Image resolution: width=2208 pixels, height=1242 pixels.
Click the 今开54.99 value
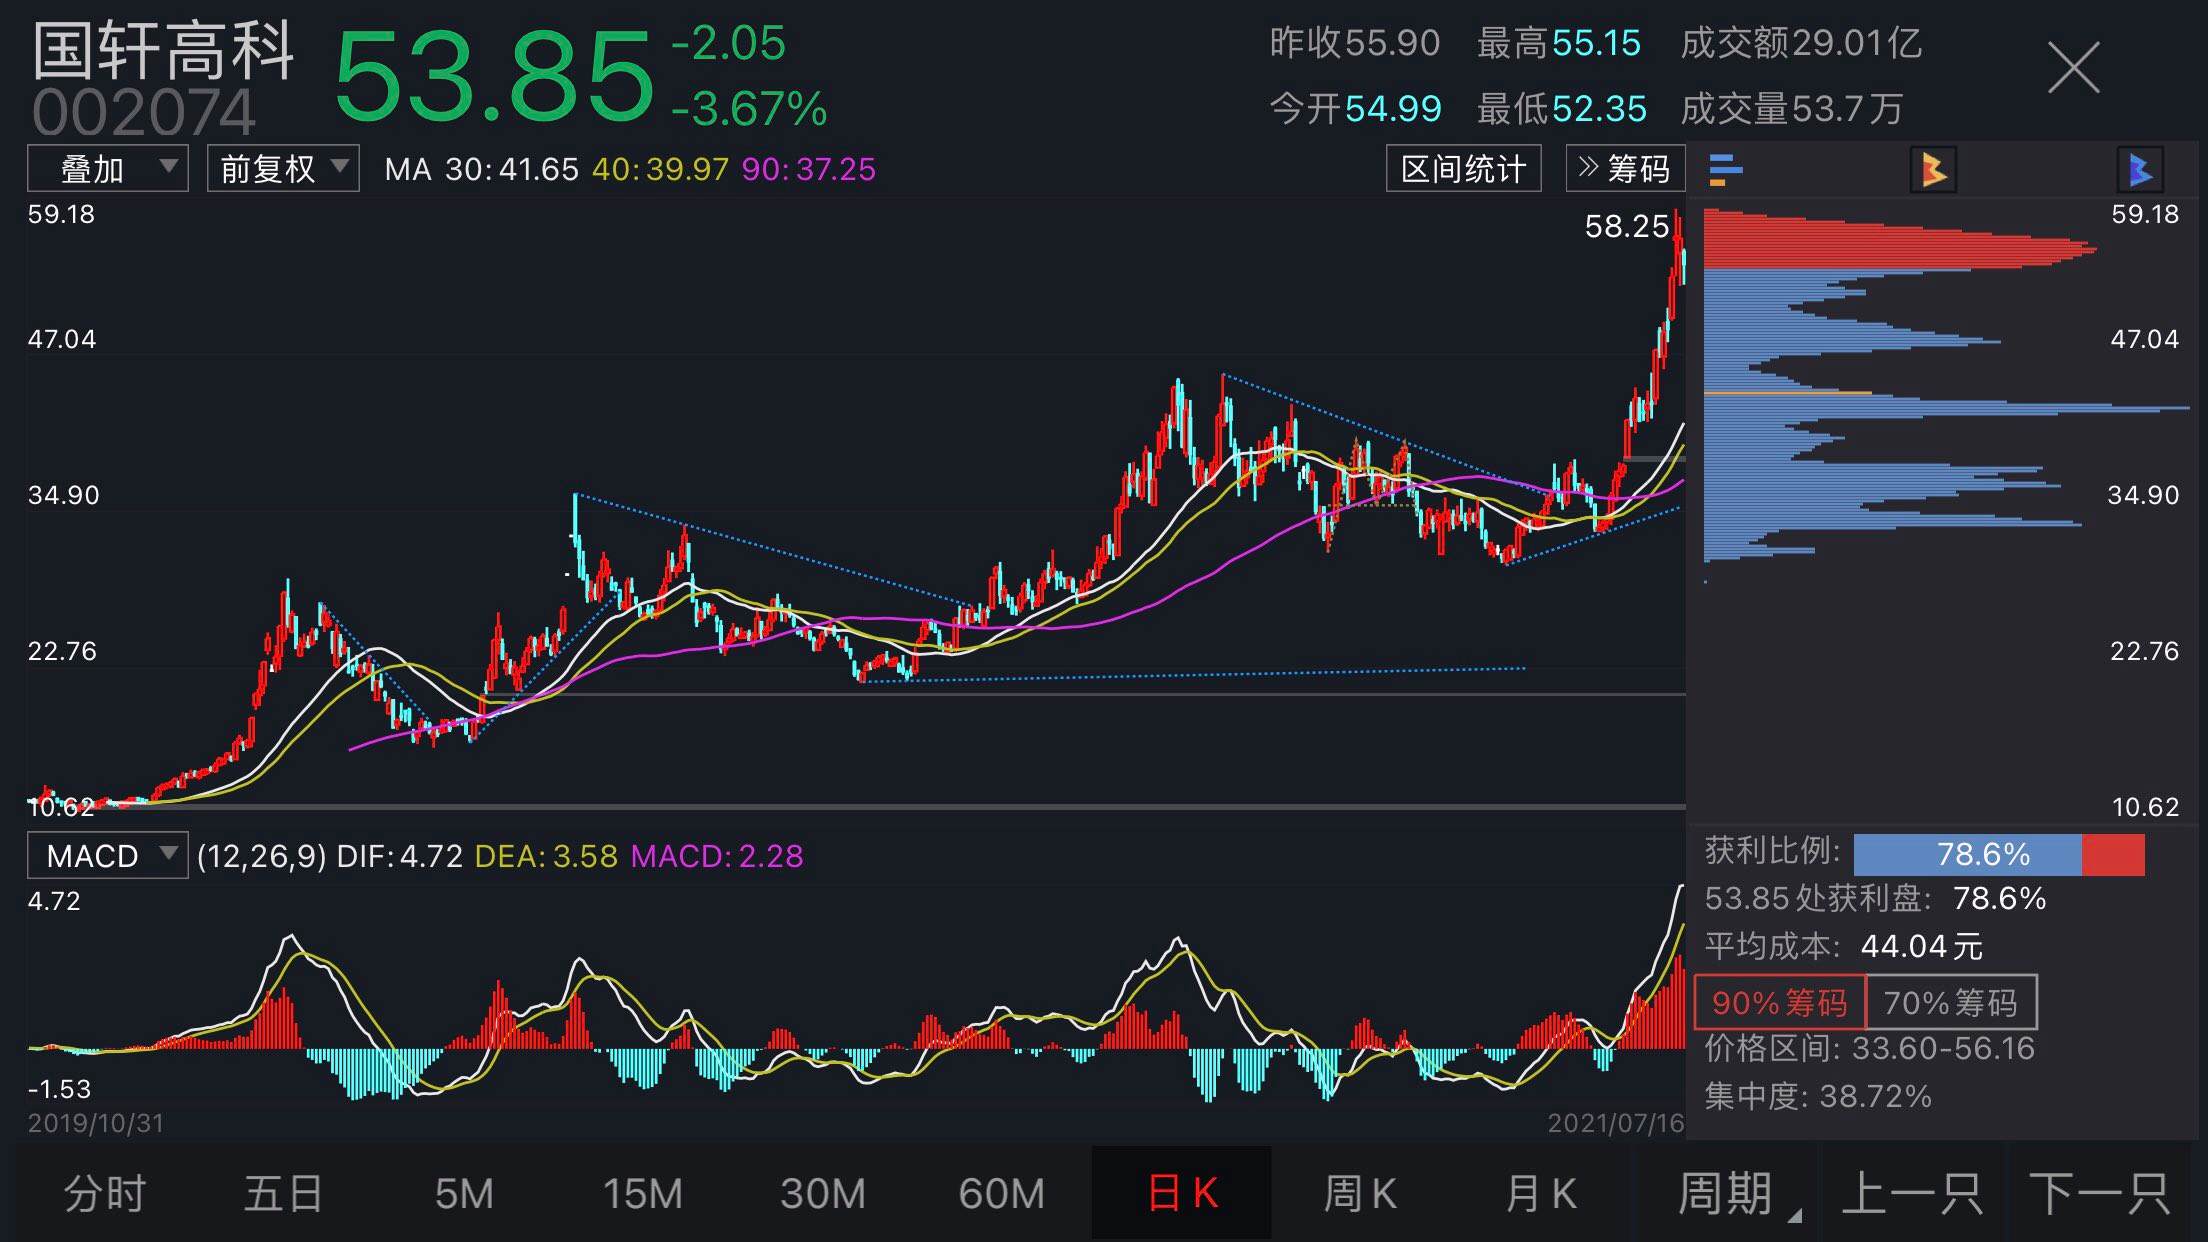pos(1355,109)
